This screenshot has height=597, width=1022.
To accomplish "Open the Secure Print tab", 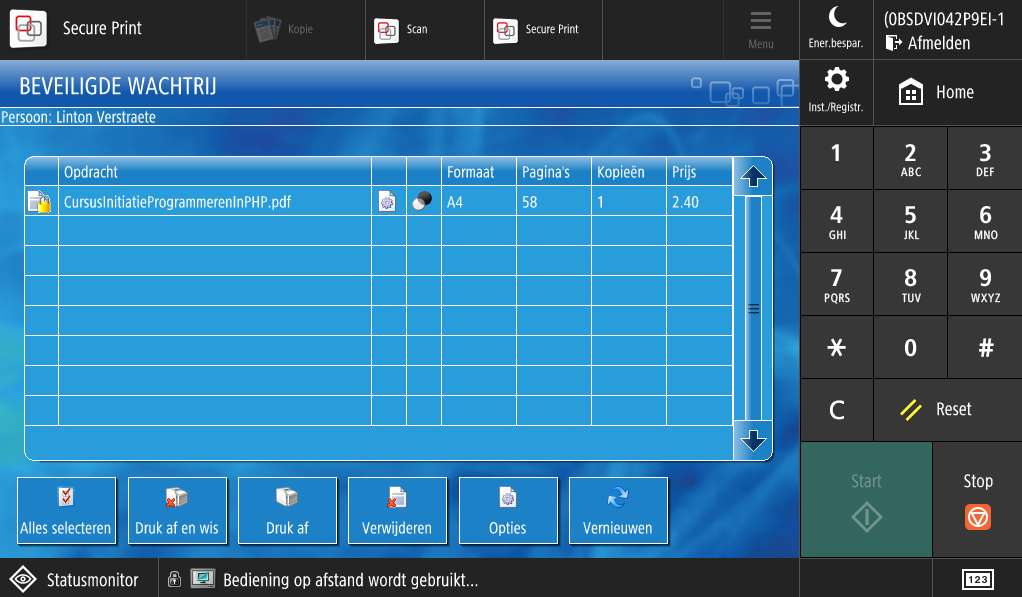I will tap(544, 29).
